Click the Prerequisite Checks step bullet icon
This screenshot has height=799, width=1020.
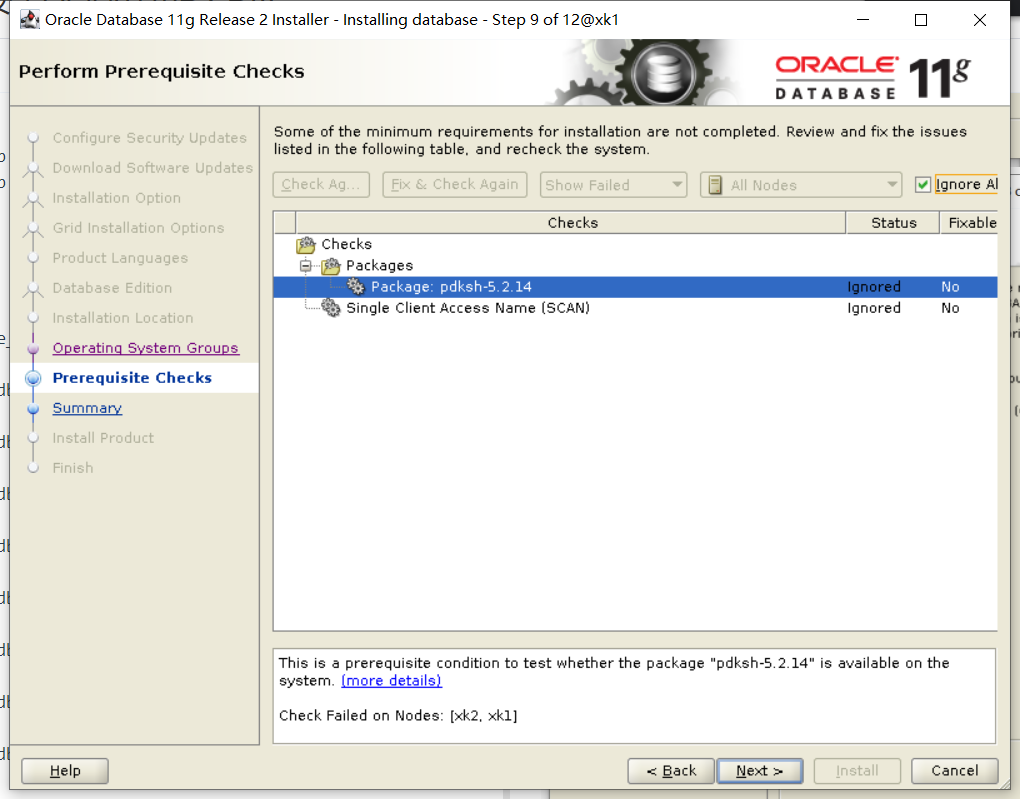pyautogui.click(x=33, y=378)
